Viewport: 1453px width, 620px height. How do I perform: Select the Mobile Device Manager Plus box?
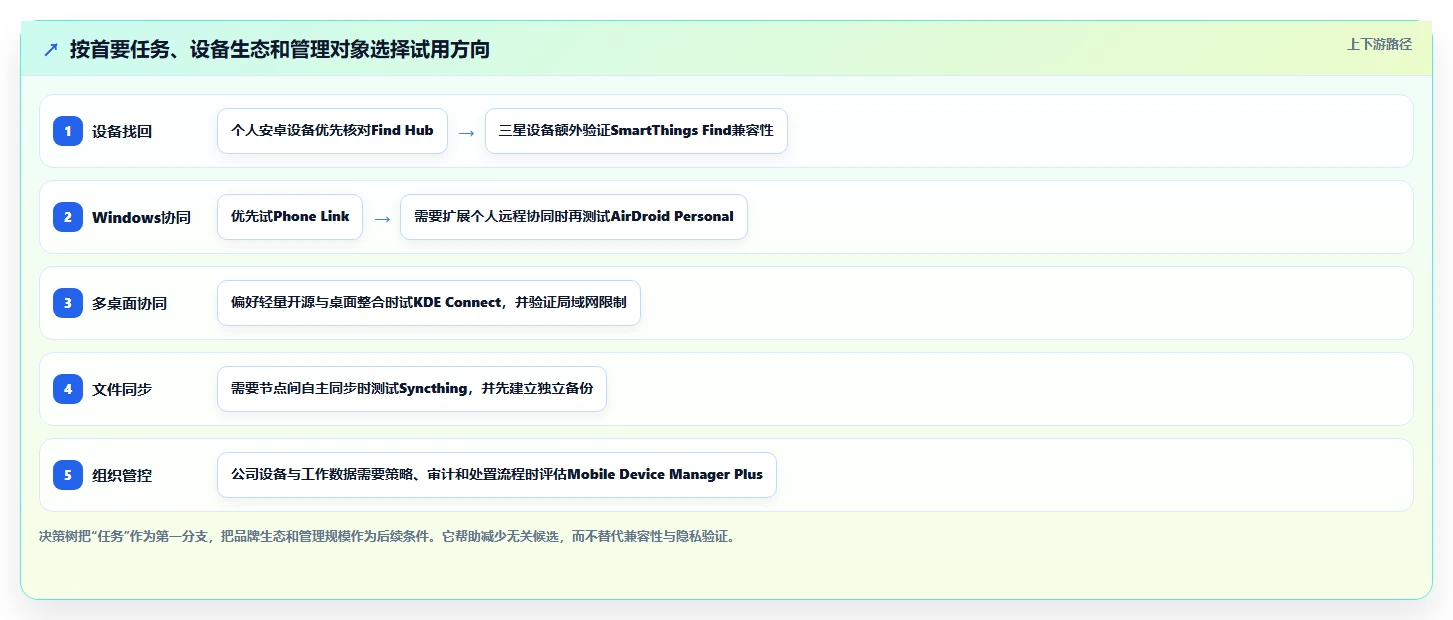coord(497,475)
